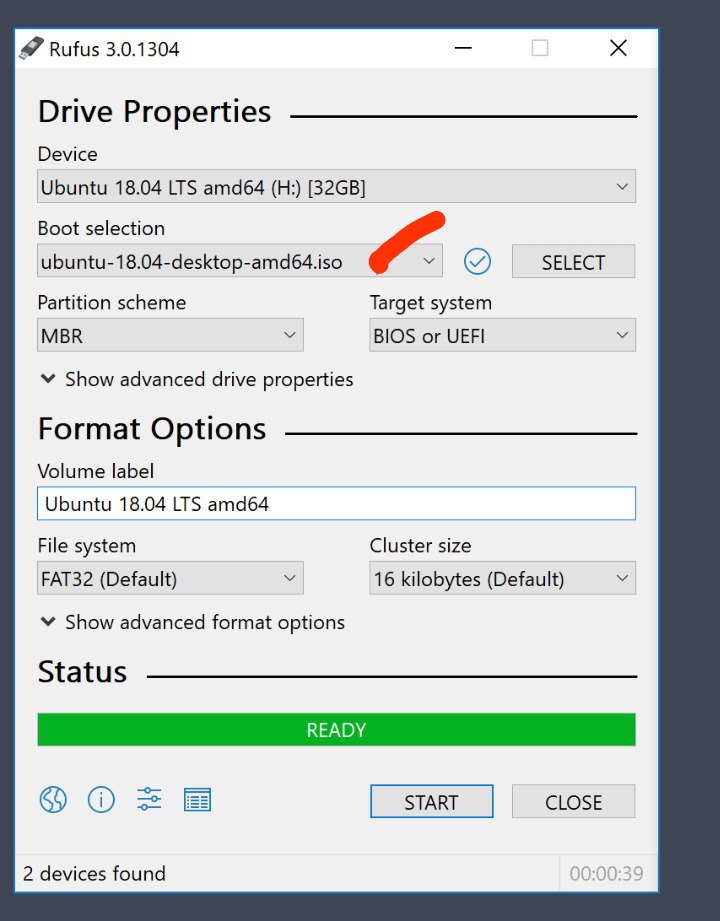Click the 'Target system' label

click(431, 303)
